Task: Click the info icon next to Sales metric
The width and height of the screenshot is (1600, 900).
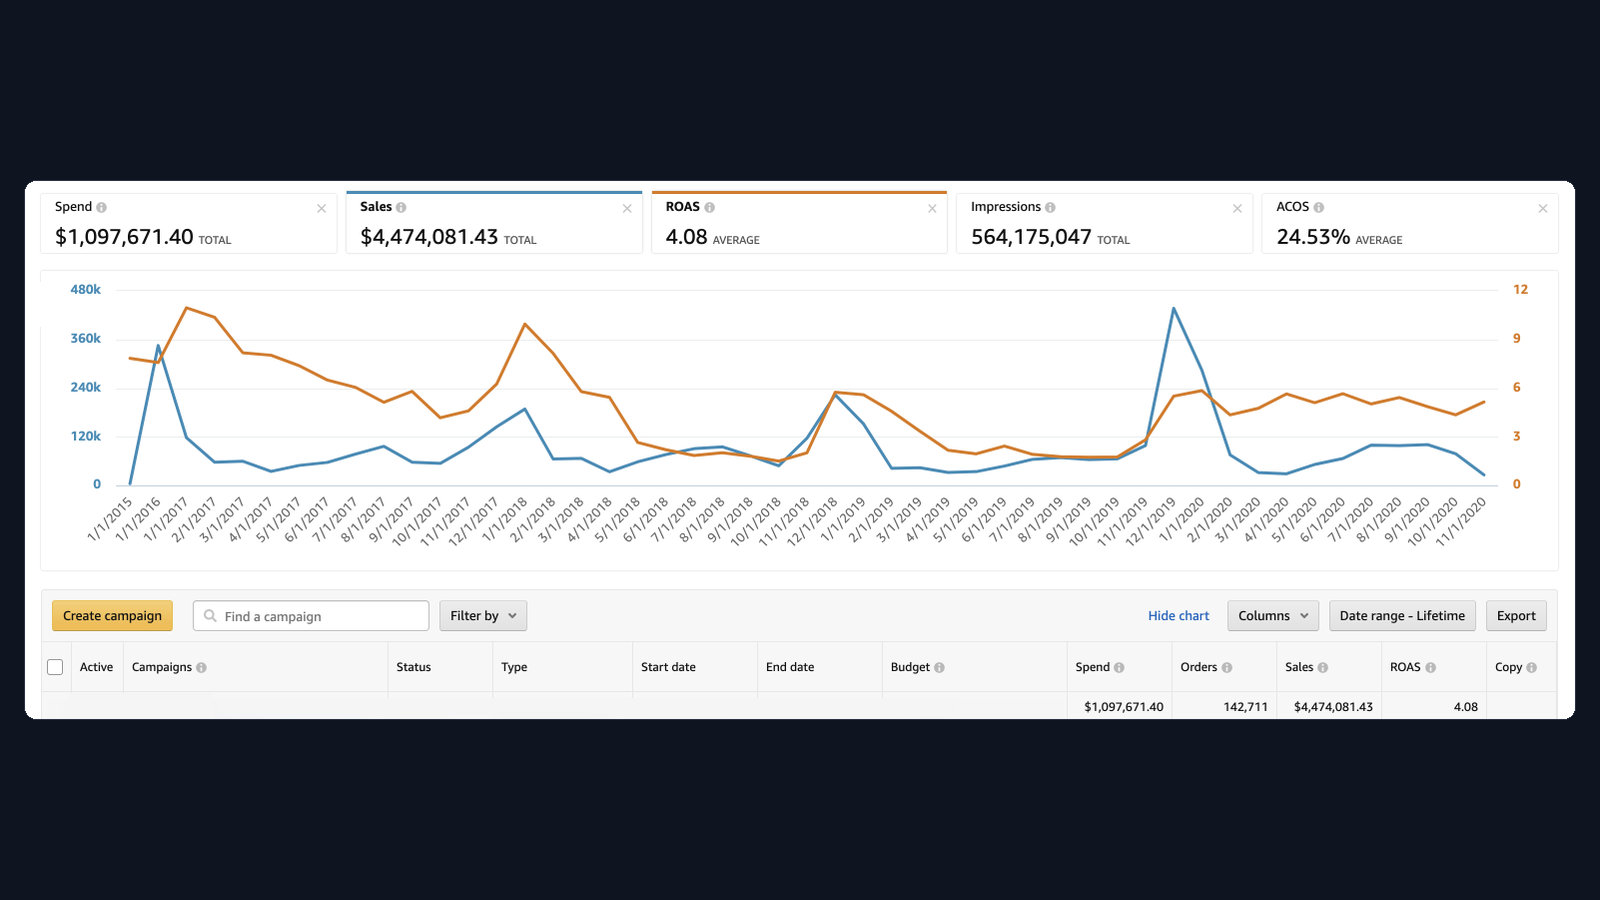Action: point(401,207)
